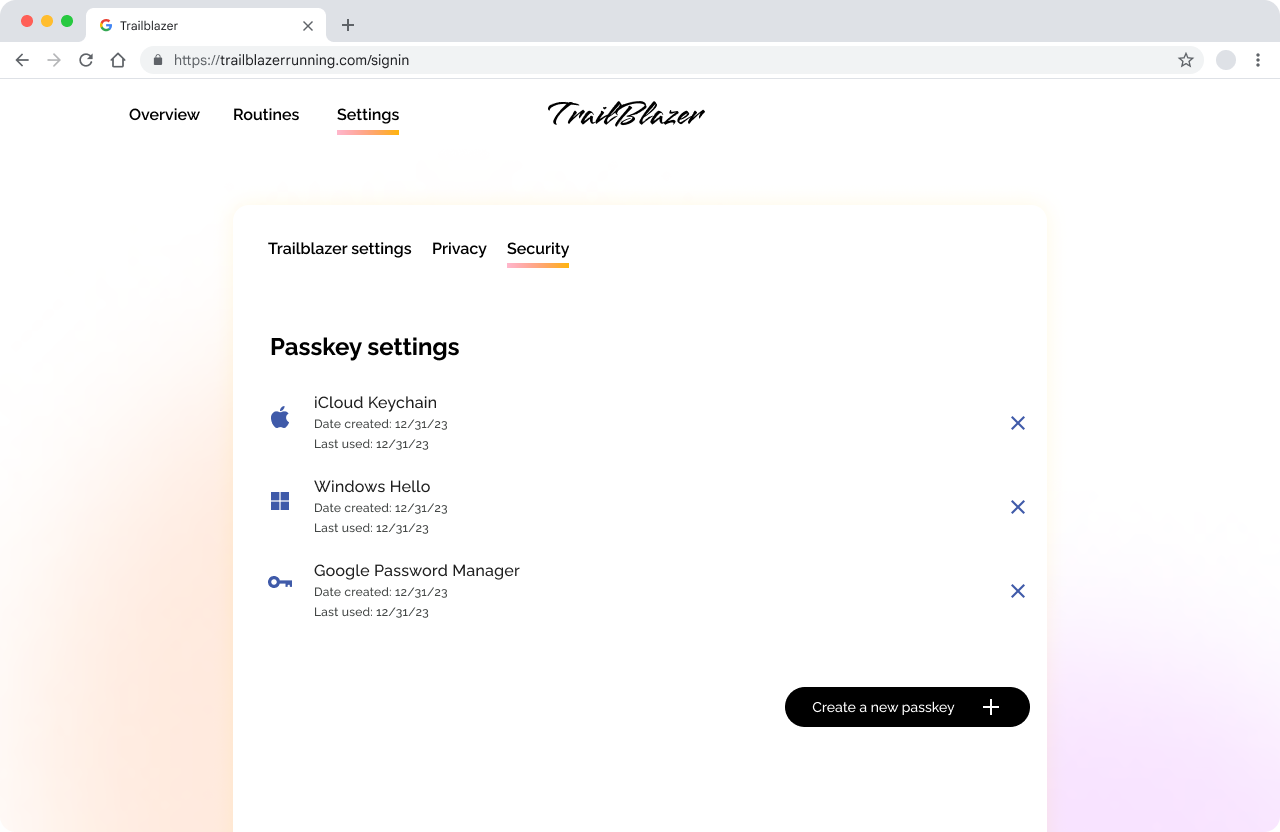
Task: Open the bookmark star in the address bar
Action: (1186, 60)
